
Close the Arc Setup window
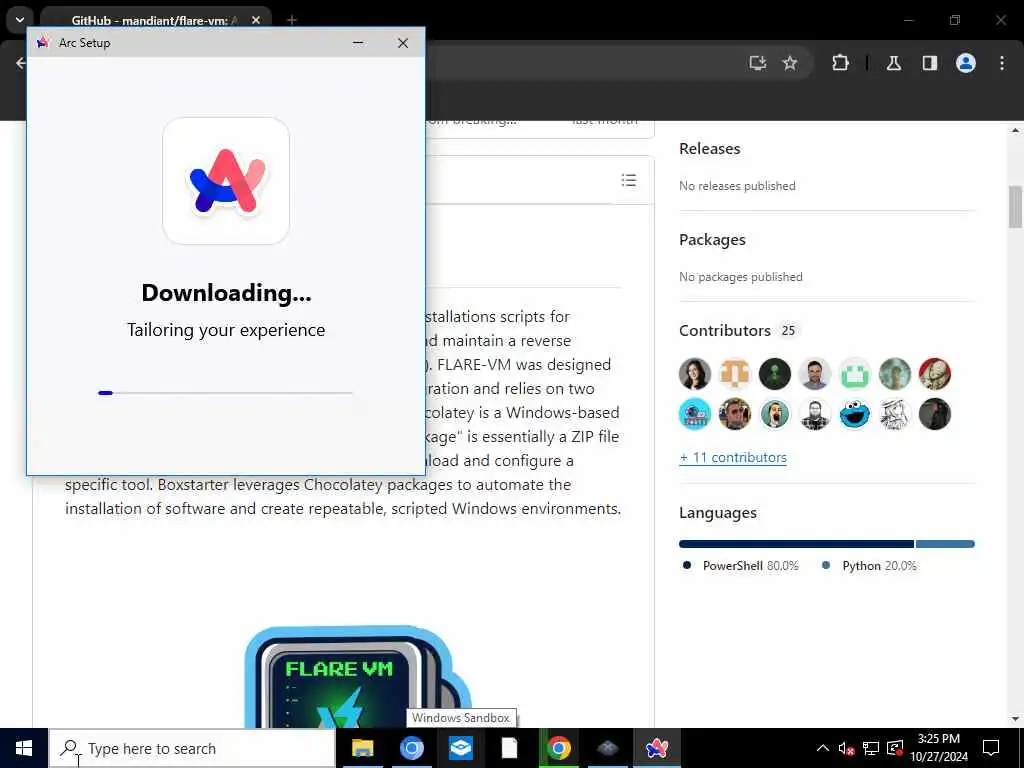403,42
